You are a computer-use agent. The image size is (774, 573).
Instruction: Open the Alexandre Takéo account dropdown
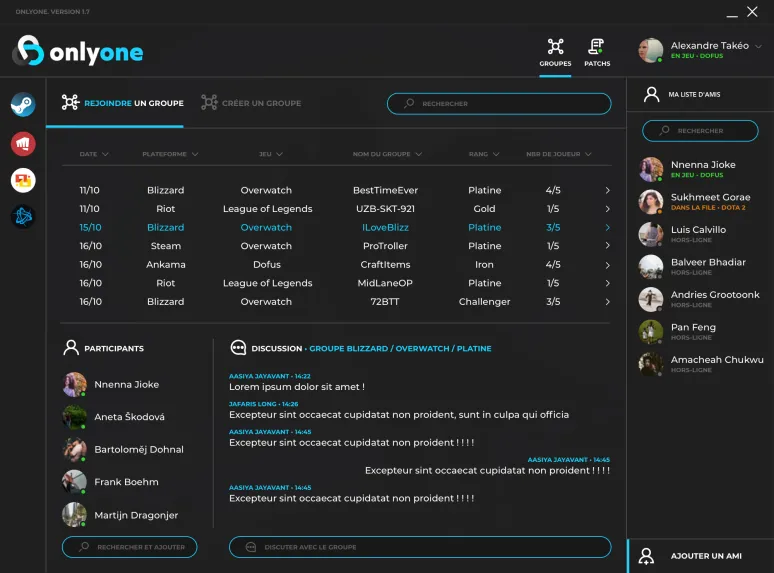pos(758,47)
